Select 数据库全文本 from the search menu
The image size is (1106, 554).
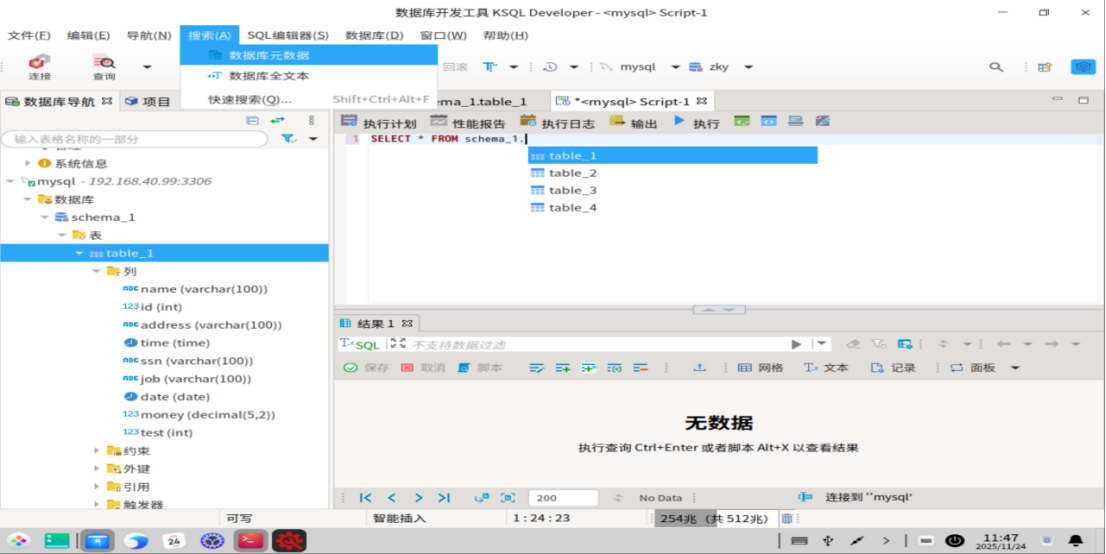coord(268,76)
